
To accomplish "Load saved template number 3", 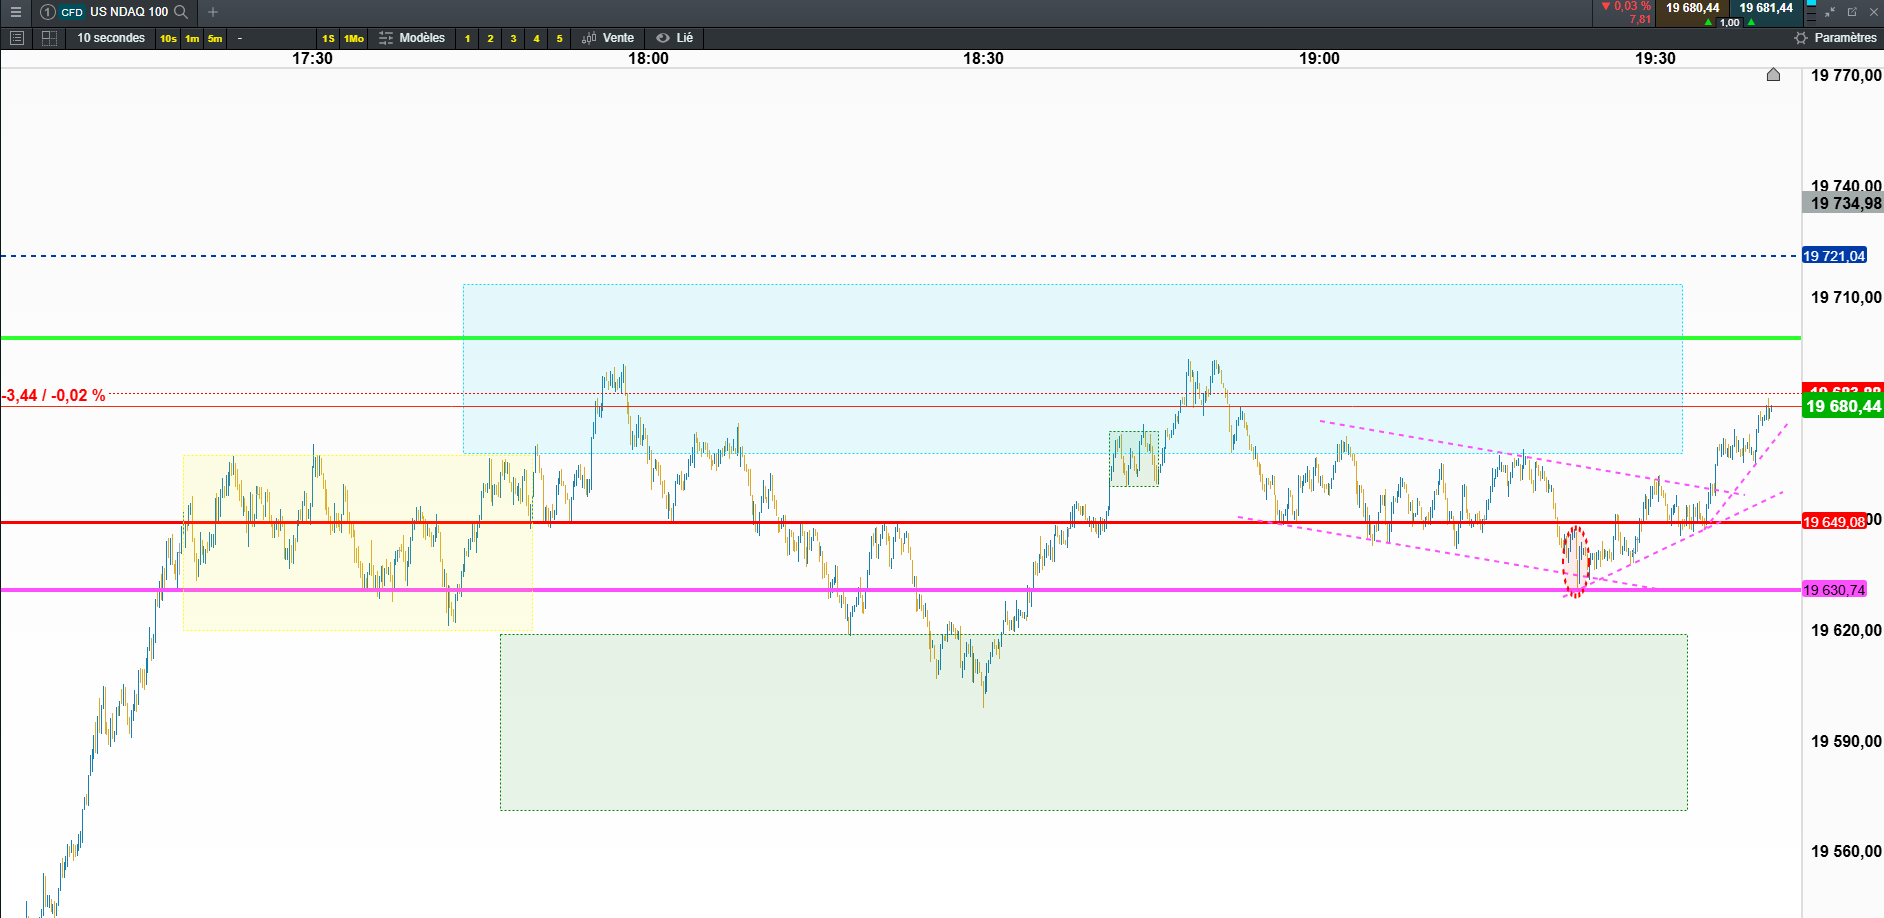I will [x=513, y=38].
